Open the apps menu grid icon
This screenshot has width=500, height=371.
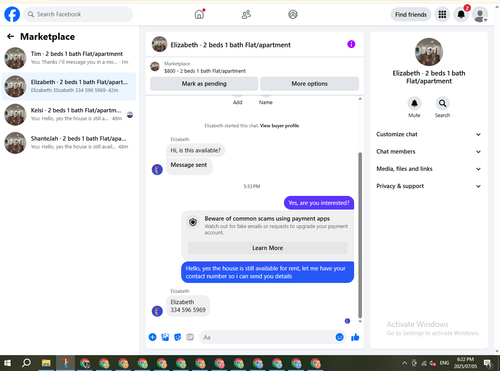coord(442,14)
